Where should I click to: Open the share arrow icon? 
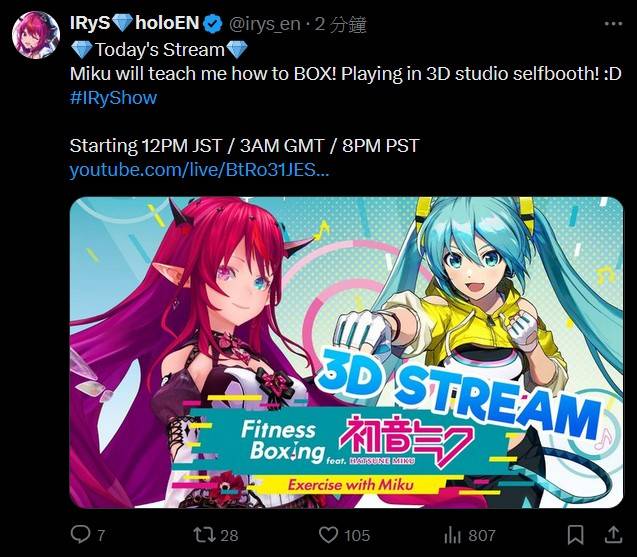(x=613, y=534)
